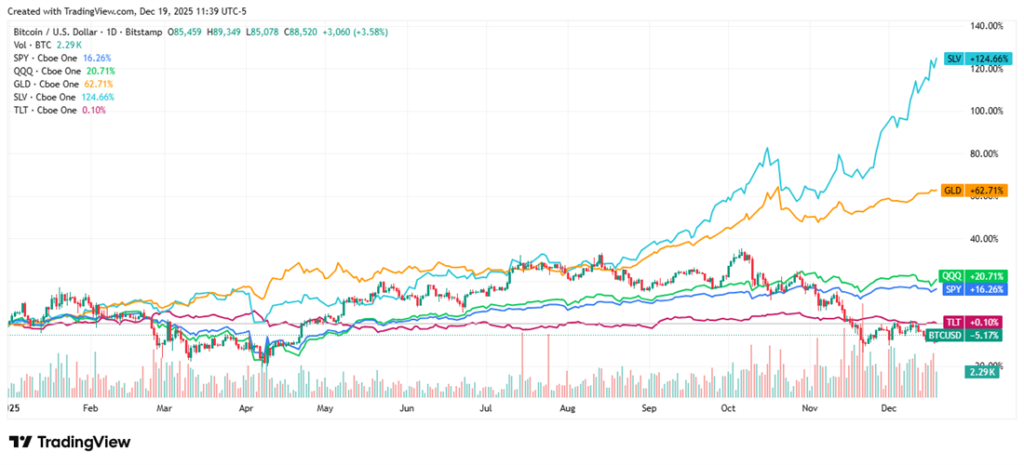Click the Oct label on time axis
The height and width of the screenshot is (465, 1024).
(729, 409)
